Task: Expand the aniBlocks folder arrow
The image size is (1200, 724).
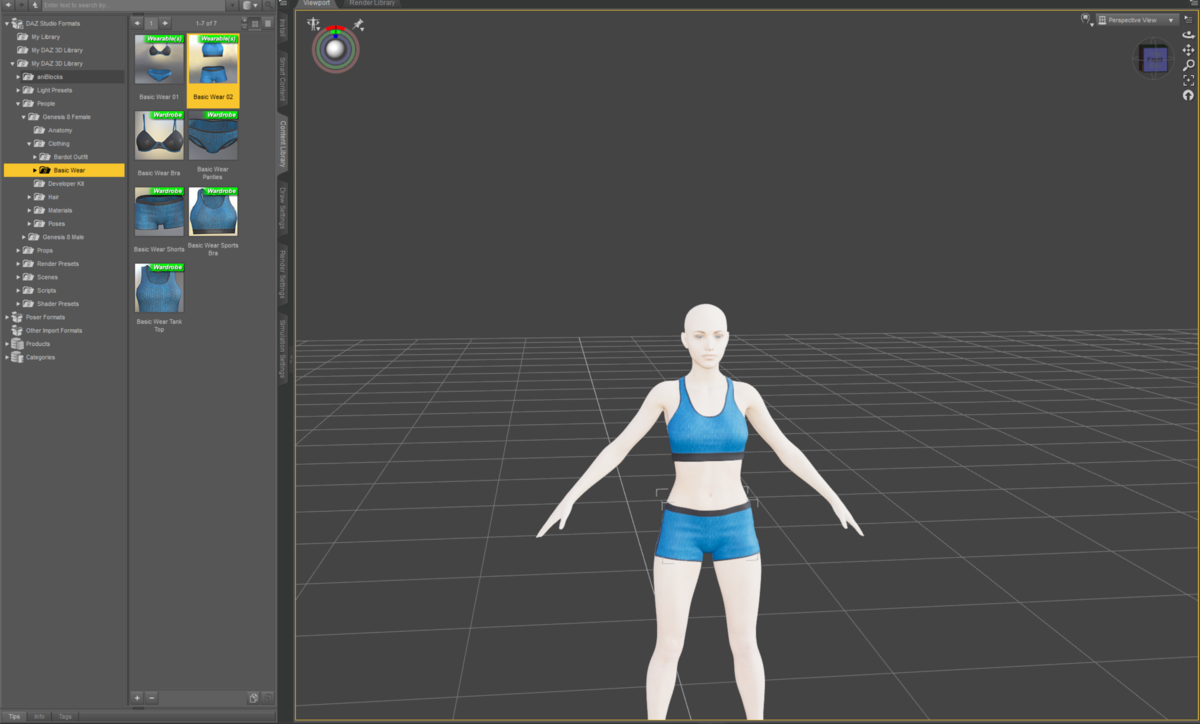Action: [x=18, y=77]
